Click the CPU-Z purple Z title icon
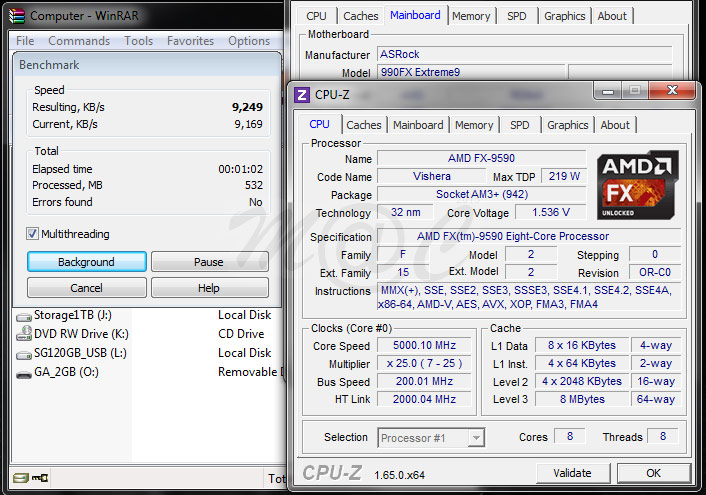Screen dimensions: 706x495 pos(302,95)
